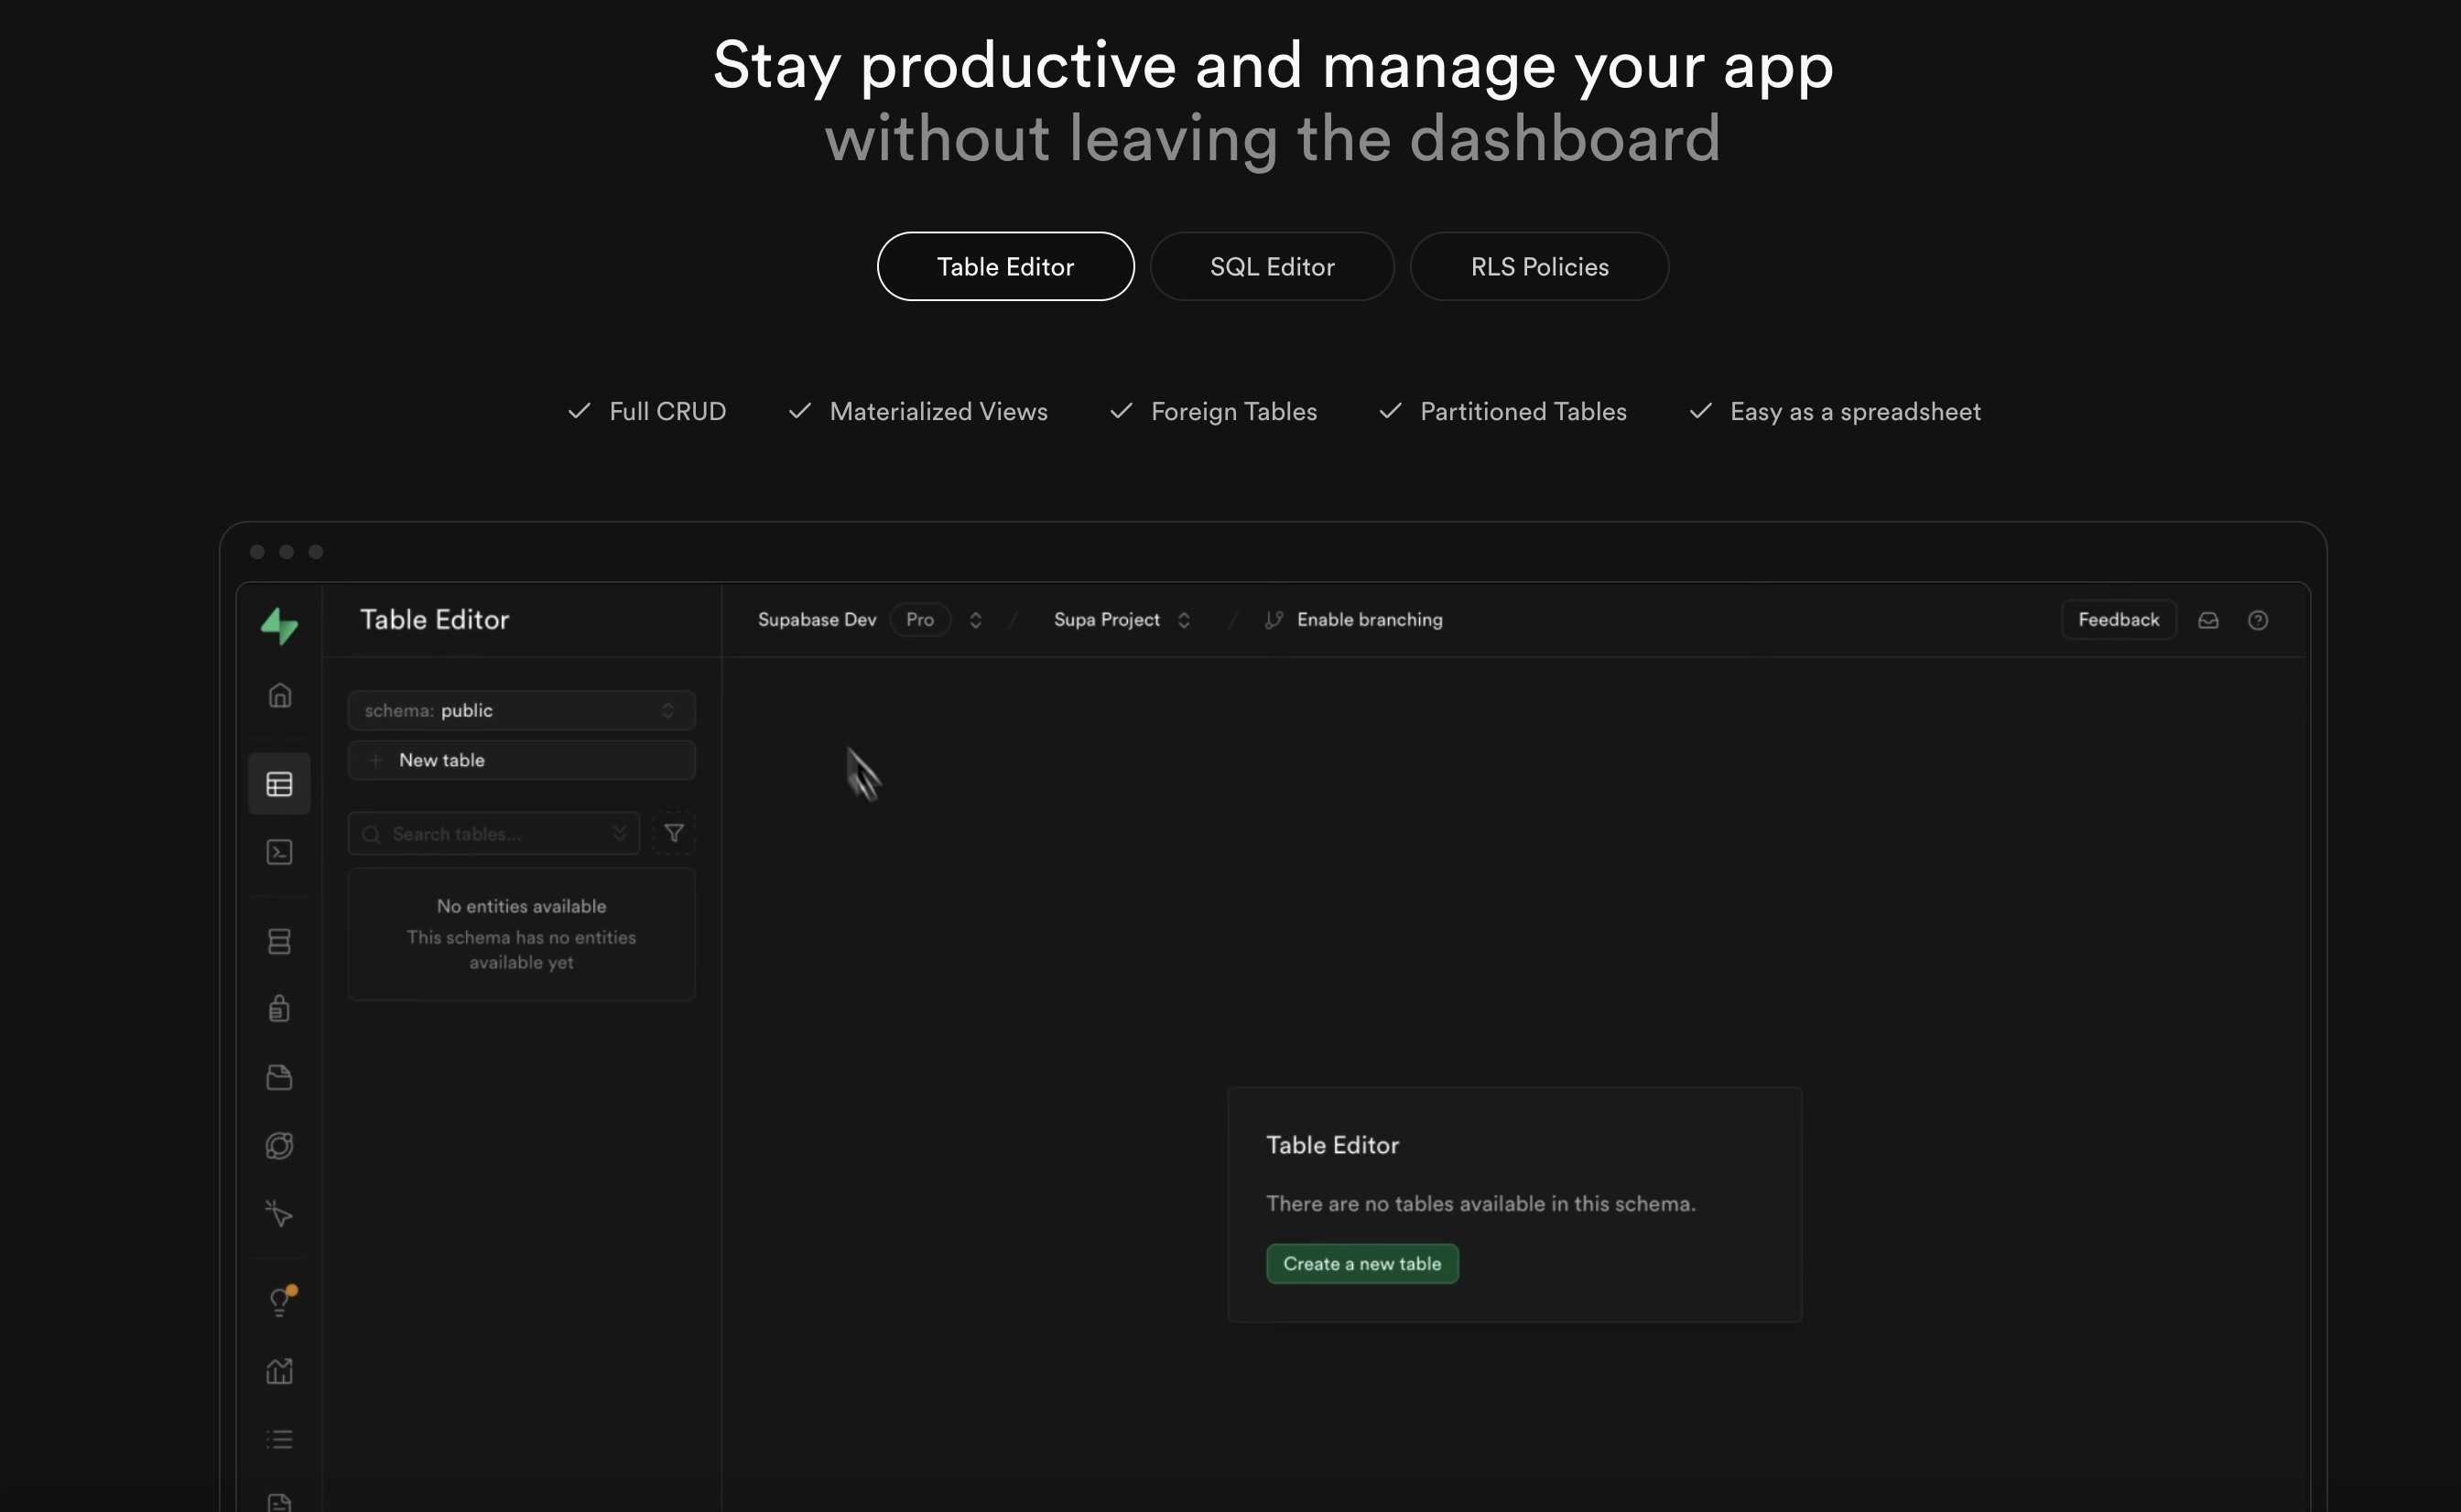
Task: Click the Foreign Tables feature text
Action: click(1233, 412)
